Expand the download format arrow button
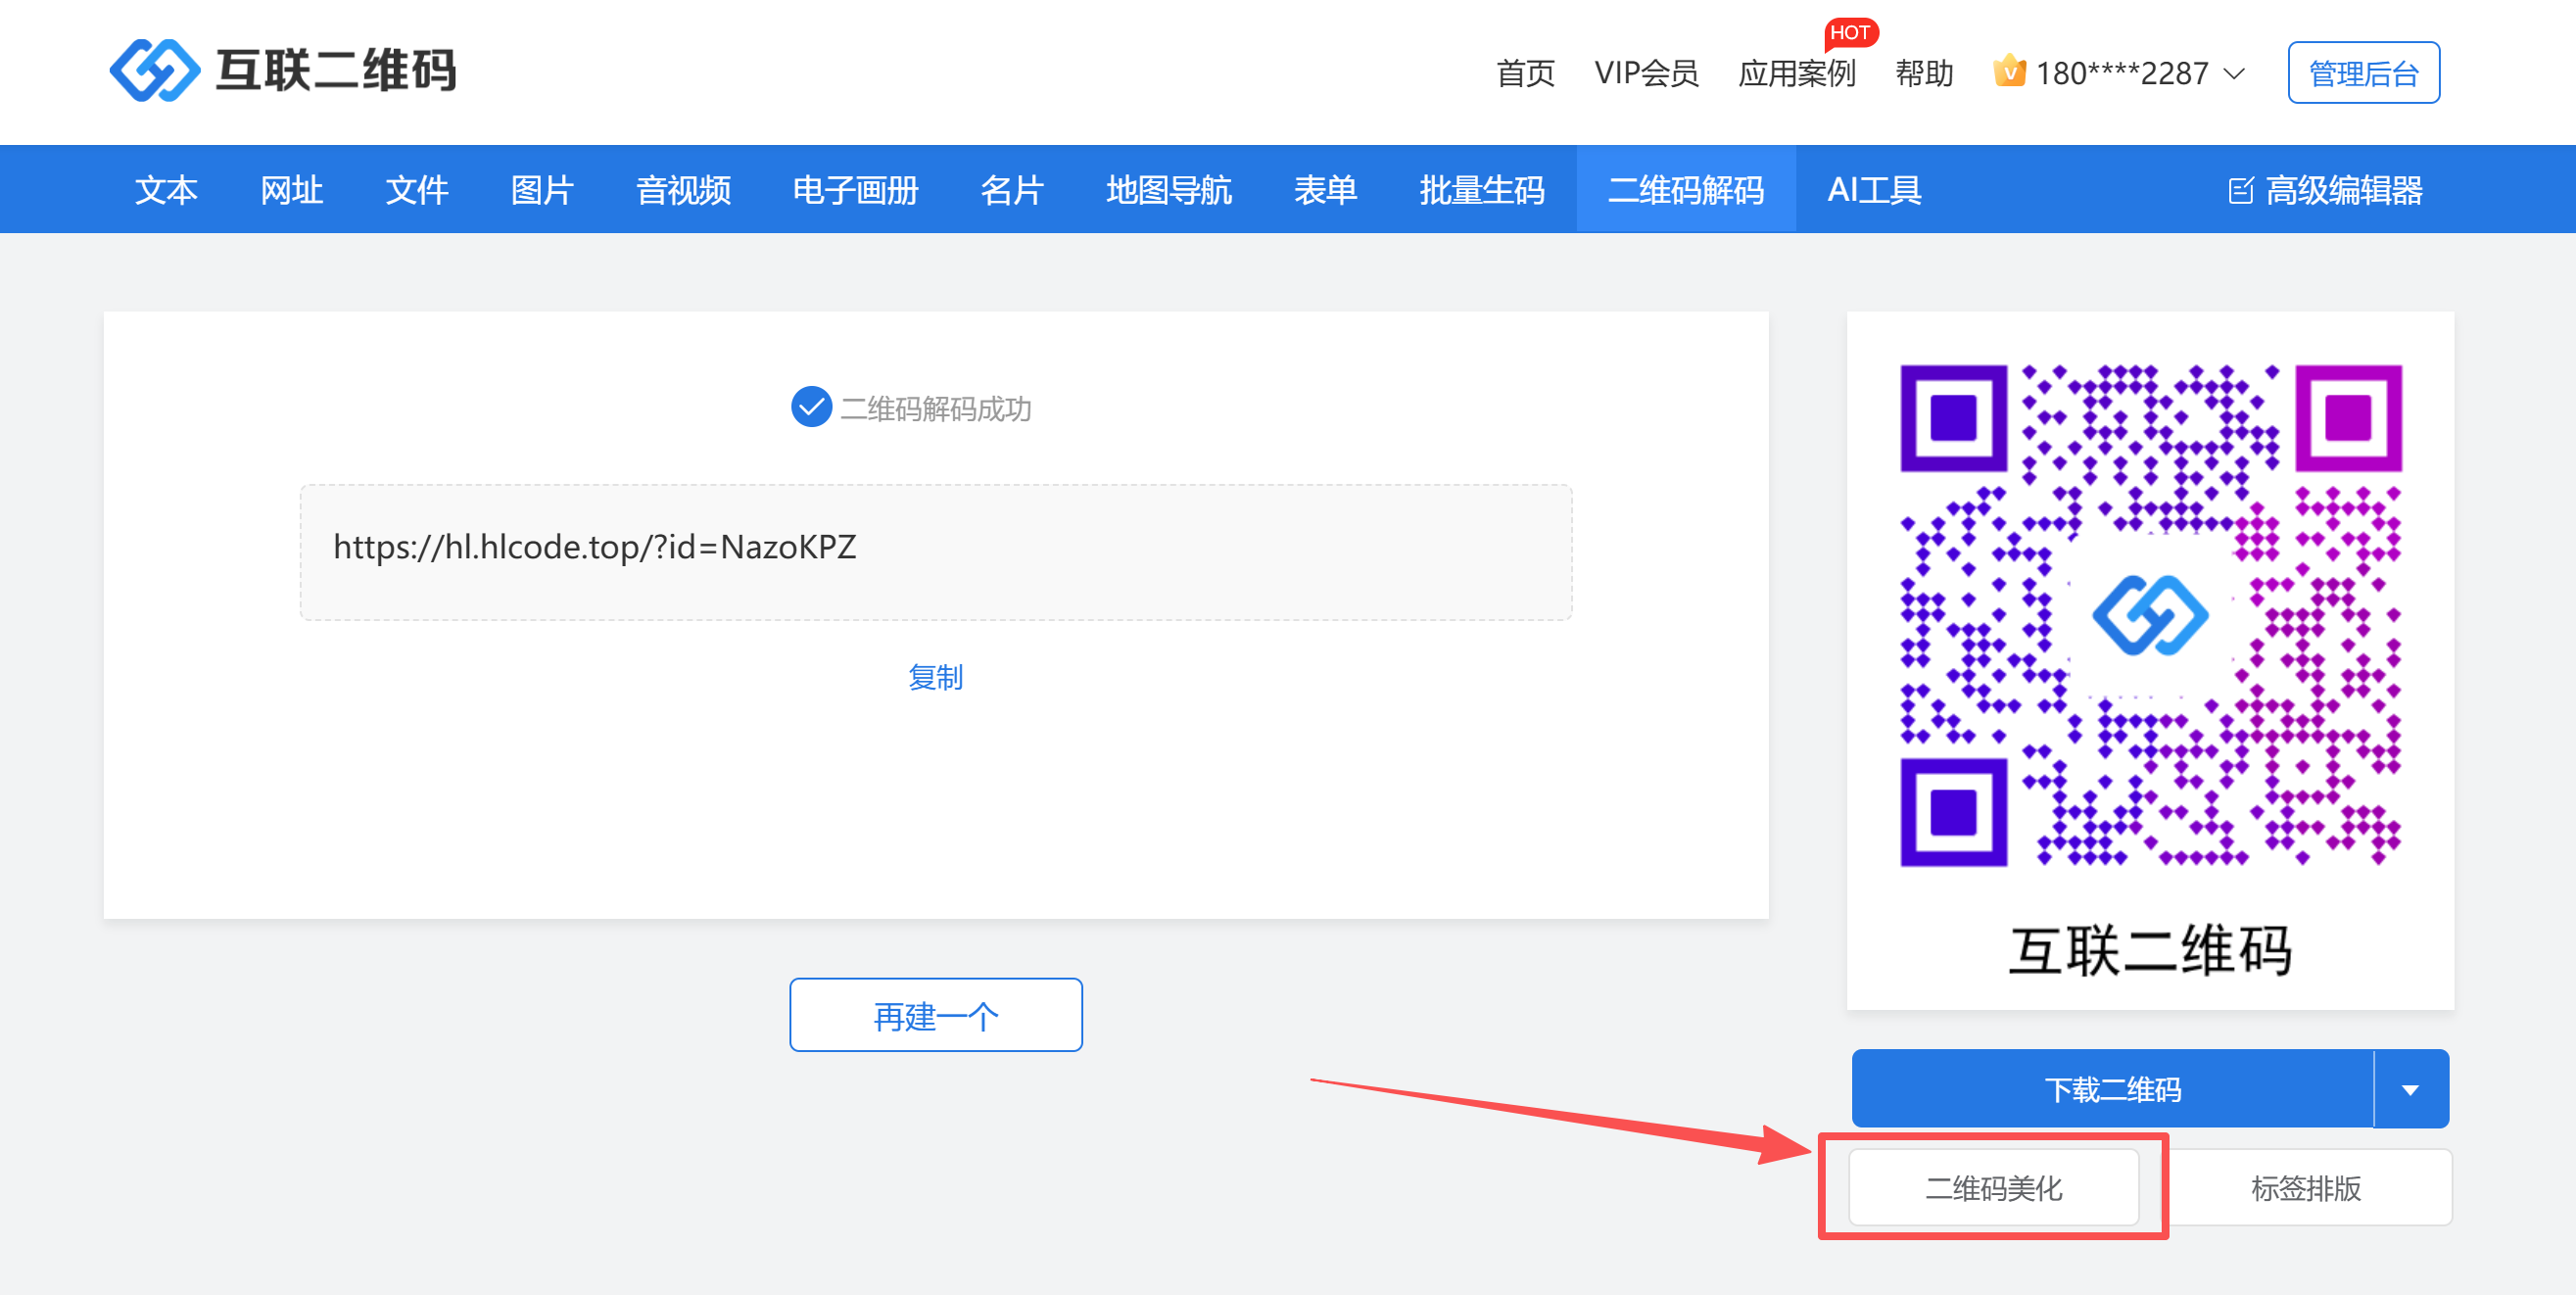The width and height of the screenshot is (2576, 1295). pyautogui.click(x=2410, y=1089)
